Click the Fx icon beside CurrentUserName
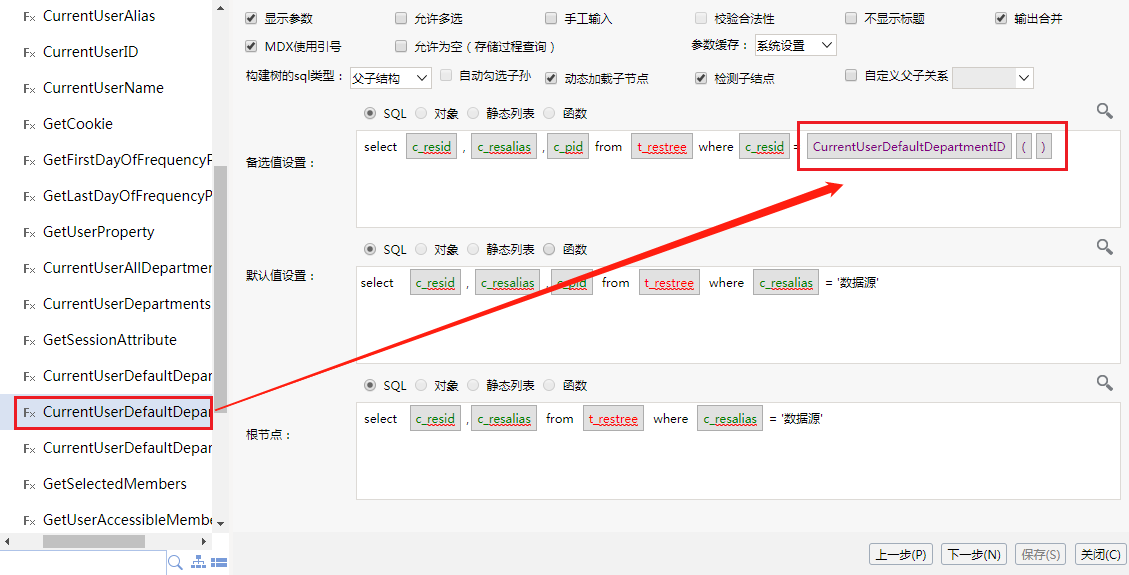This screenshot has height=575, width=1129. [30, 89]
